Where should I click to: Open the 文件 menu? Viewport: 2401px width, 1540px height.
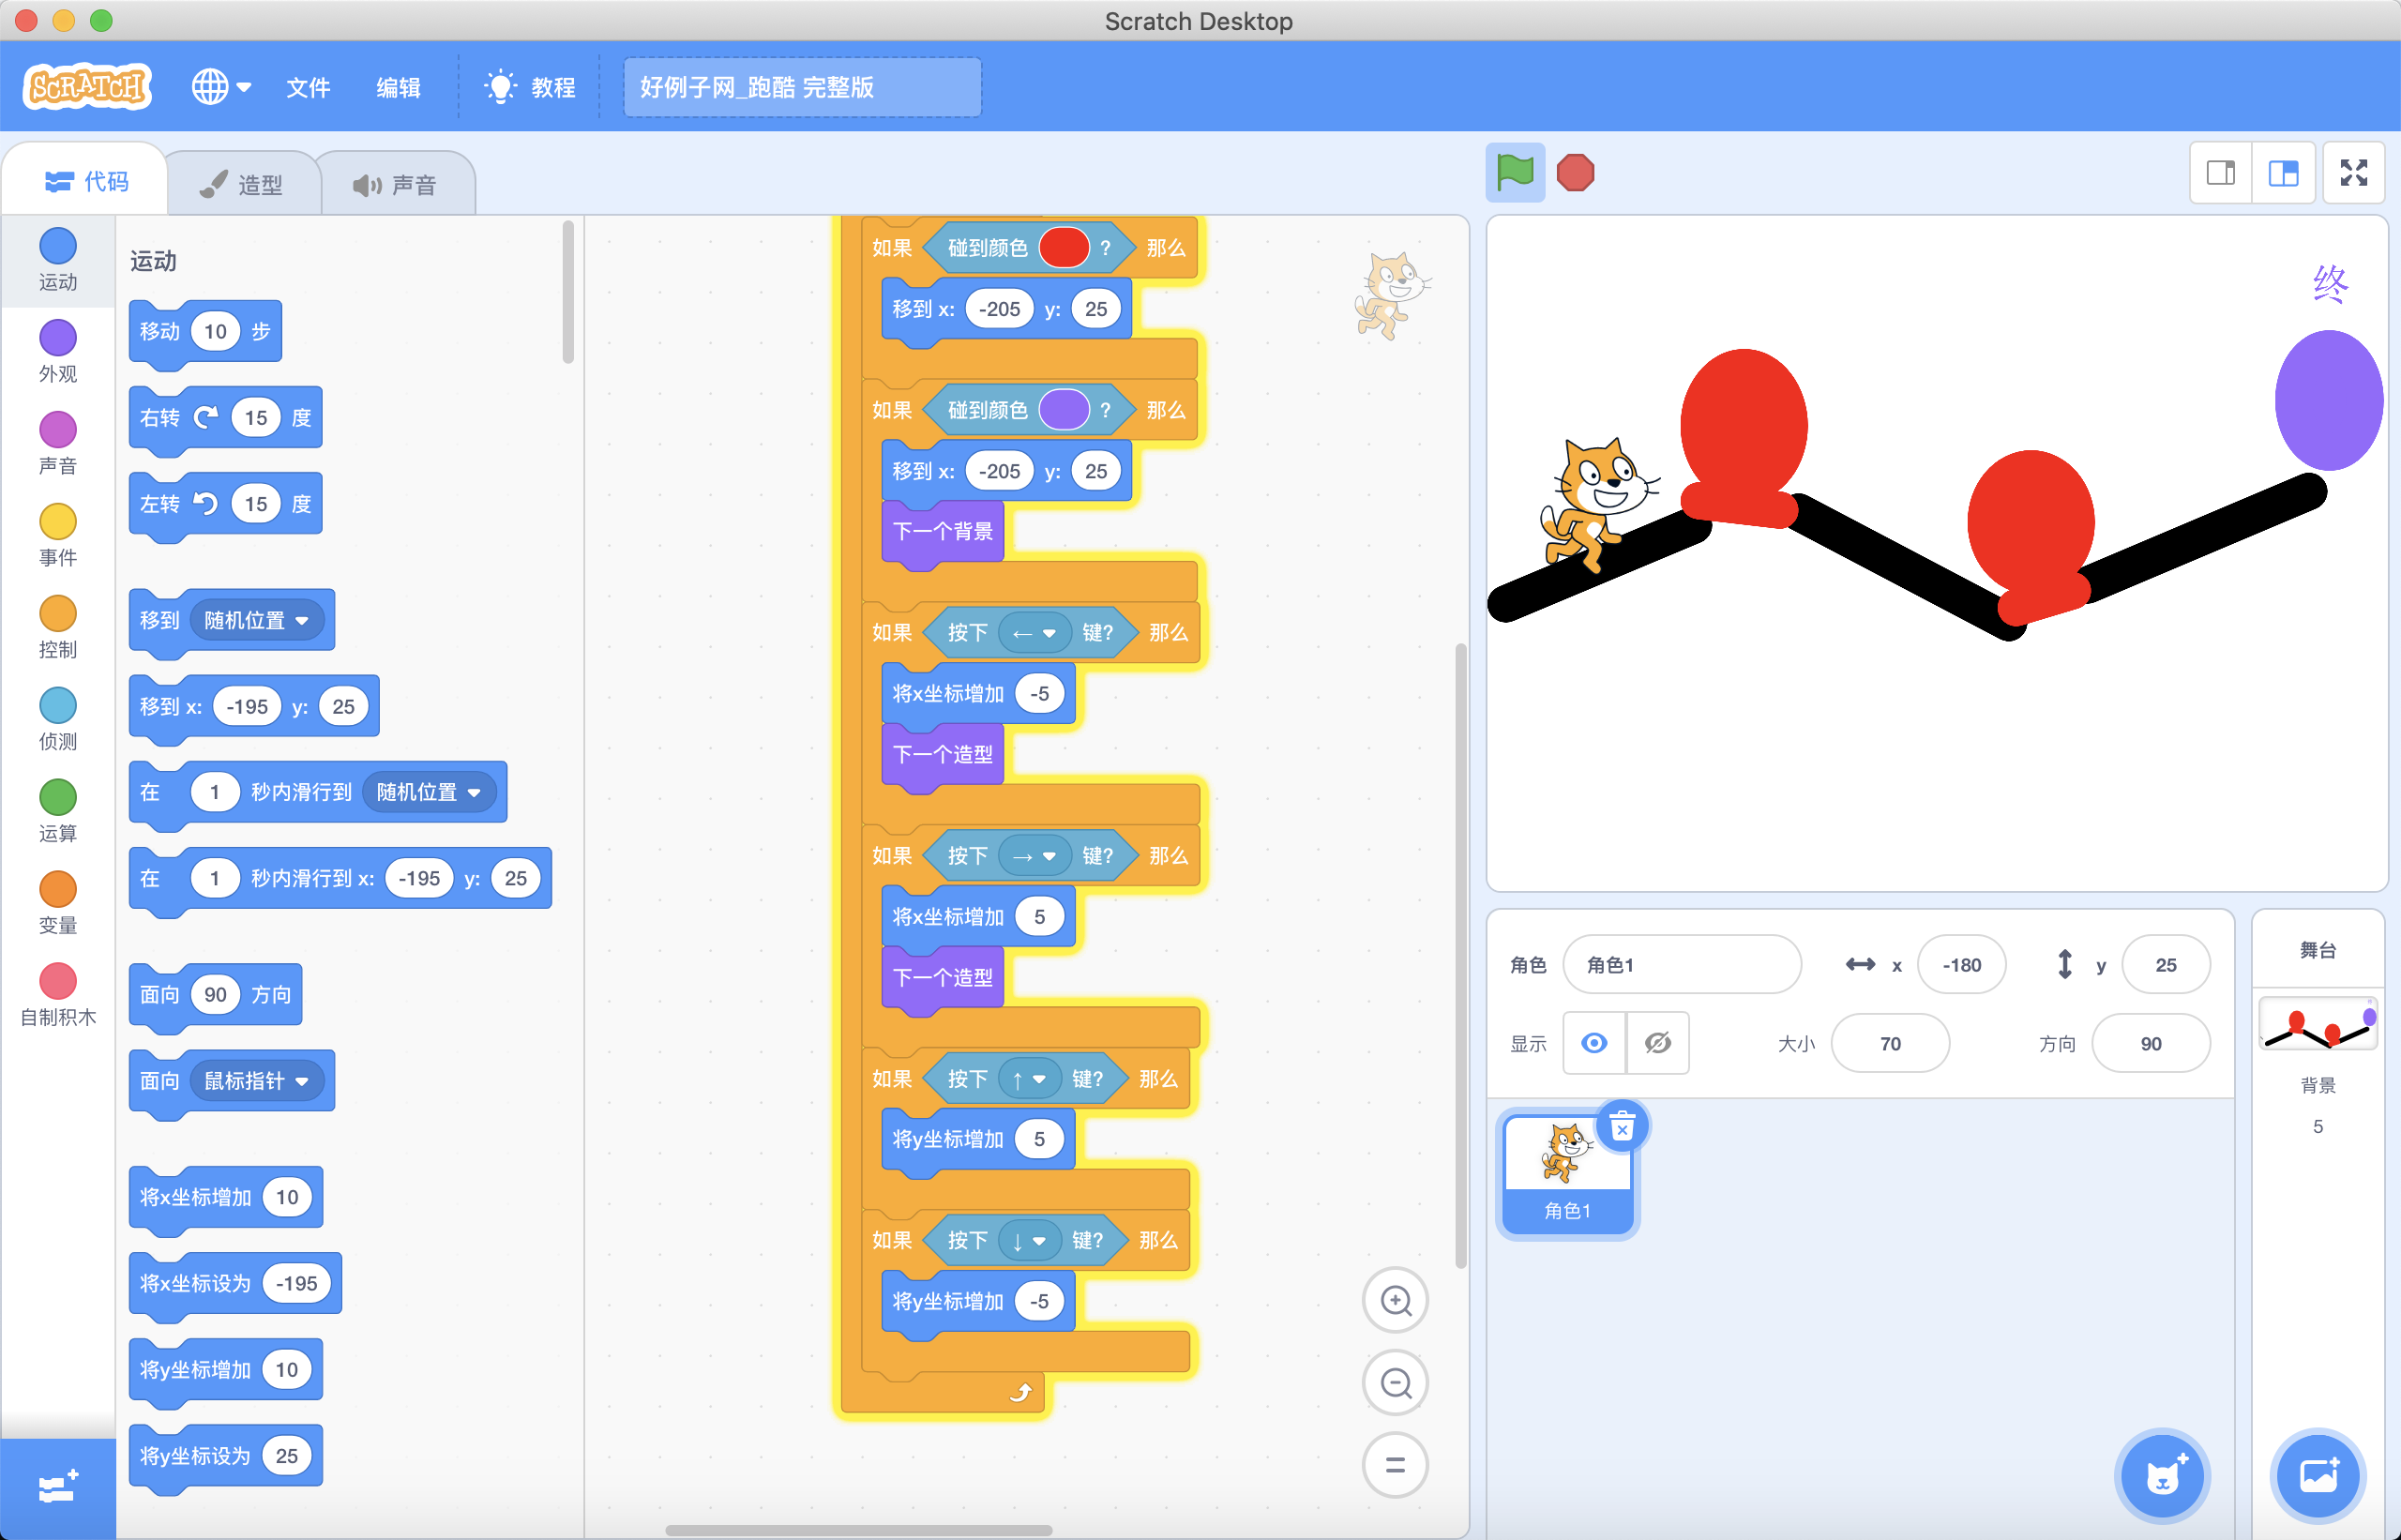pos(308,87)
